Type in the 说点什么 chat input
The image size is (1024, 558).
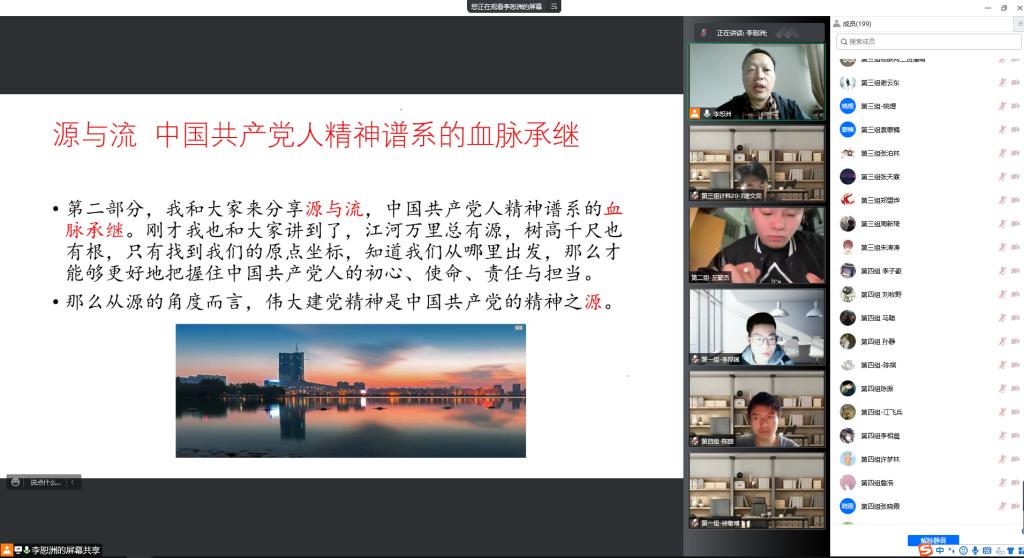pyautogui.click(x=45, y=482)
